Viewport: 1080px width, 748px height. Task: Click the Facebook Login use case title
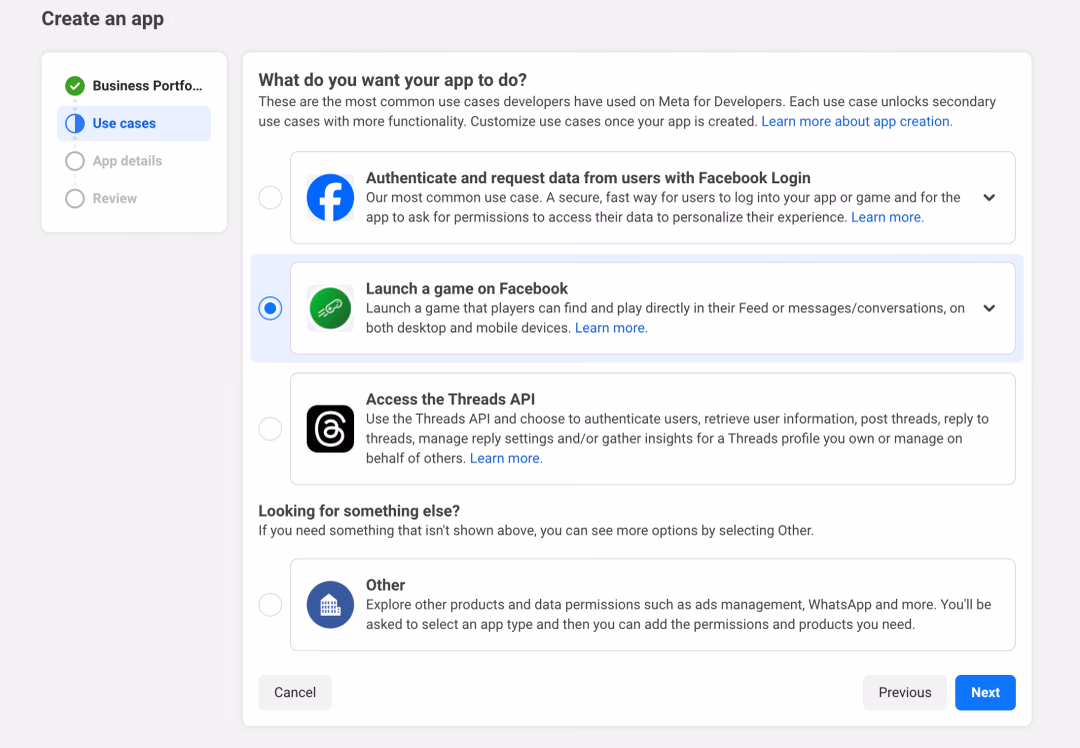pyautogui.click(x=588, y=178)
